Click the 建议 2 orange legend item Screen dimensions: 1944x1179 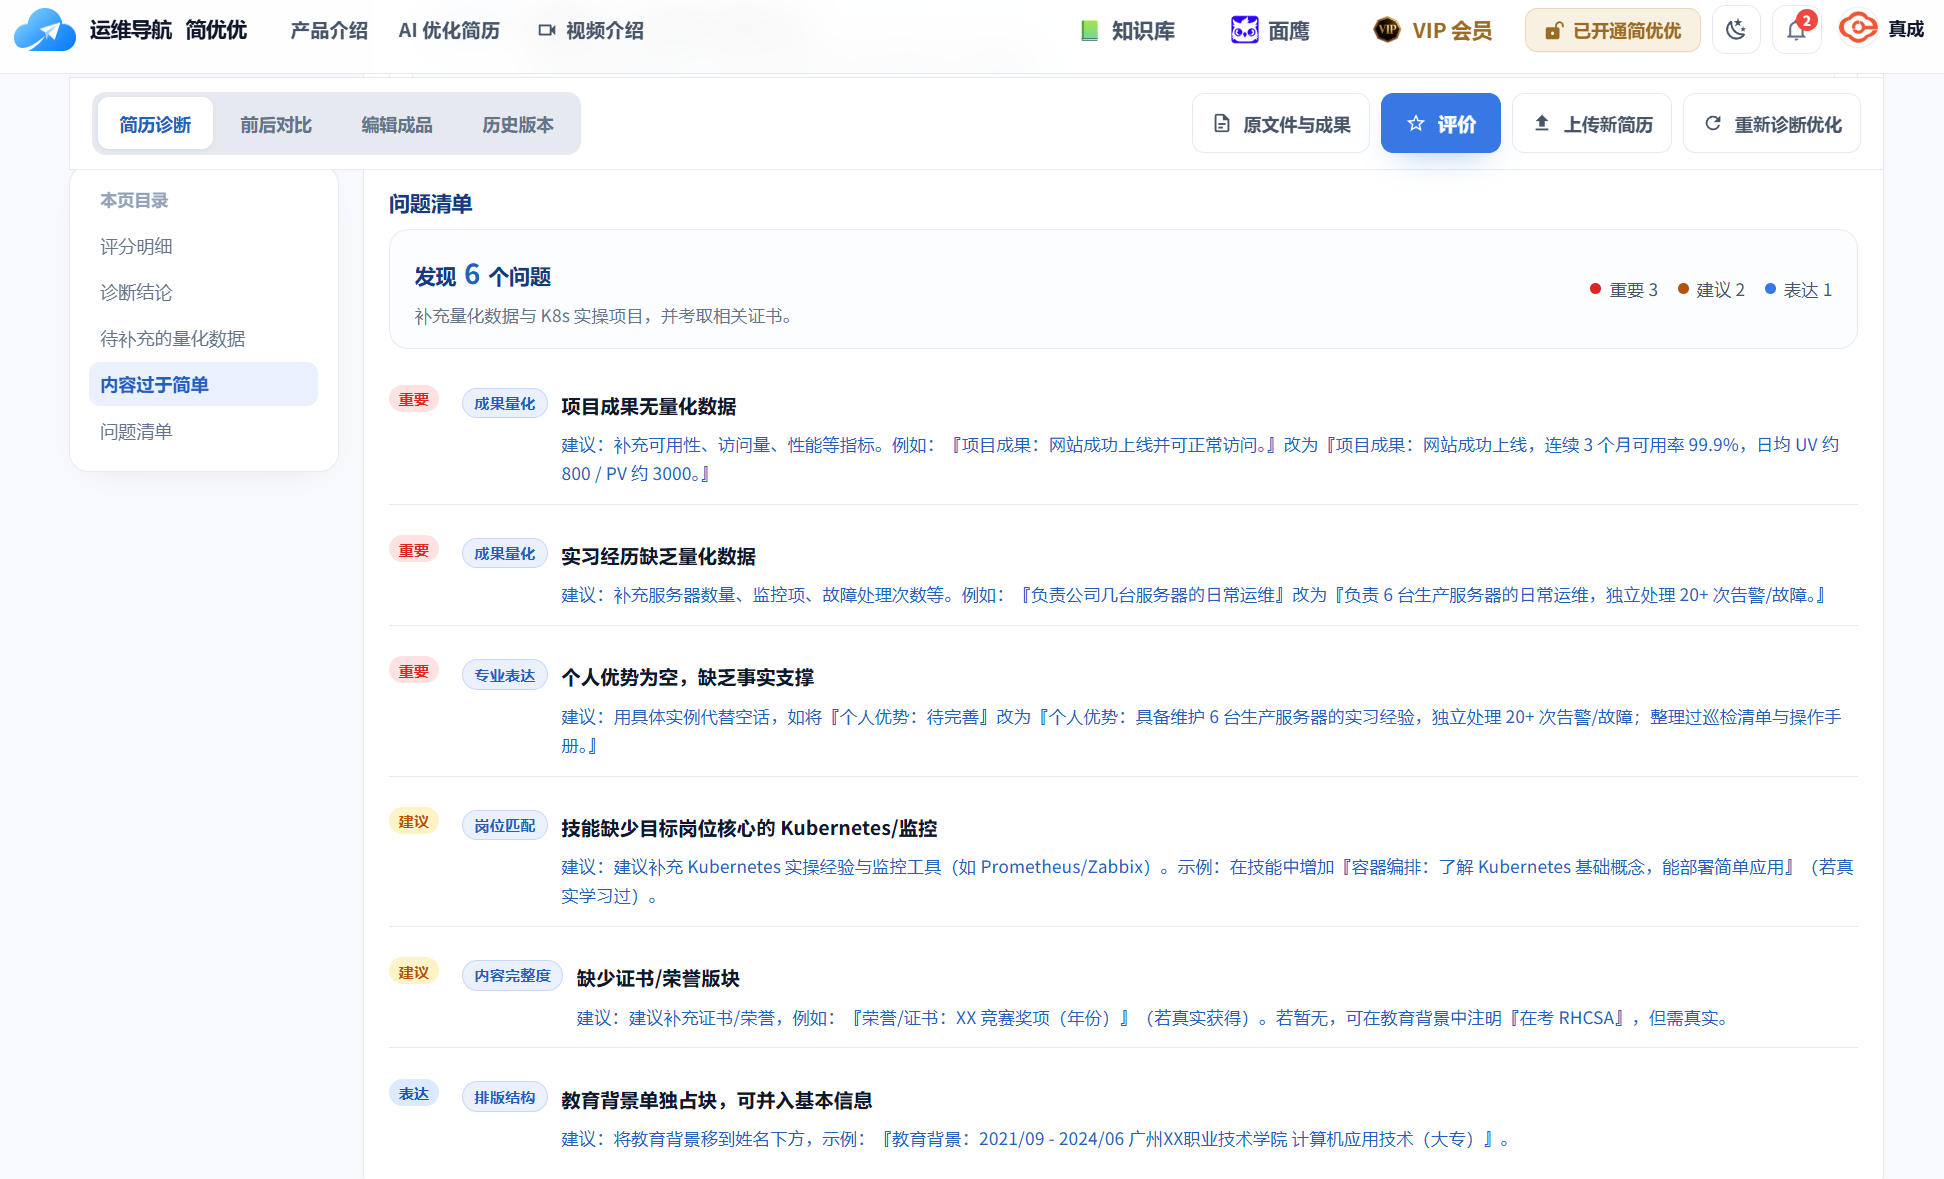(x=1711, y=290)
